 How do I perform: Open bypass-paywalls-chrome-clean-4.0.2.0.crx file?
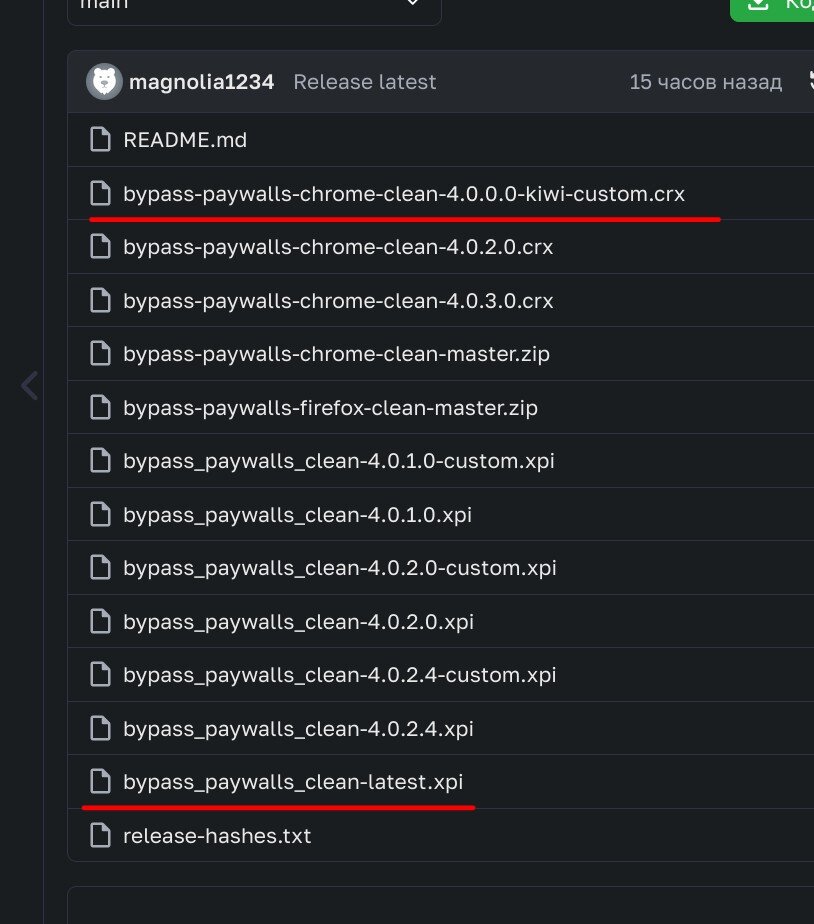coord(338,247)
